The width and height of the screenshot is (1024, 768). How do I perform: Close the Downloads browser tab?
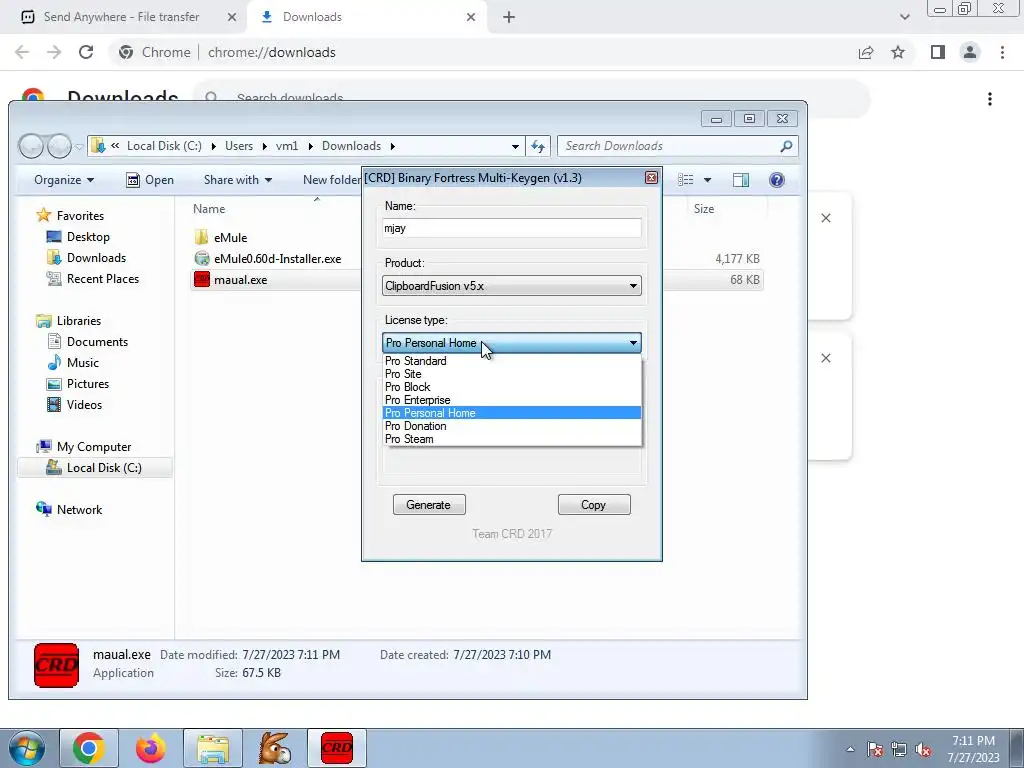[x=471, y=18]
